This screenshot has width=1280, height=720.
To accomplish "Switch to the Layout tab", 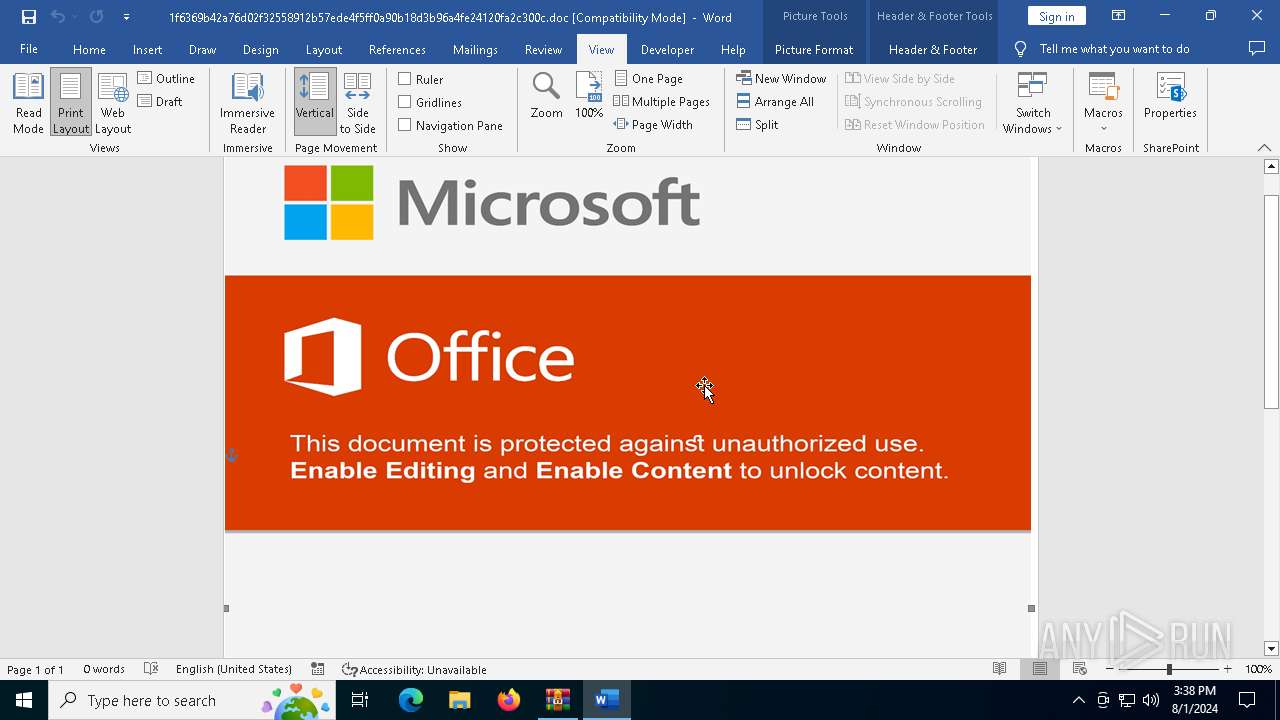I will [323, 49].
